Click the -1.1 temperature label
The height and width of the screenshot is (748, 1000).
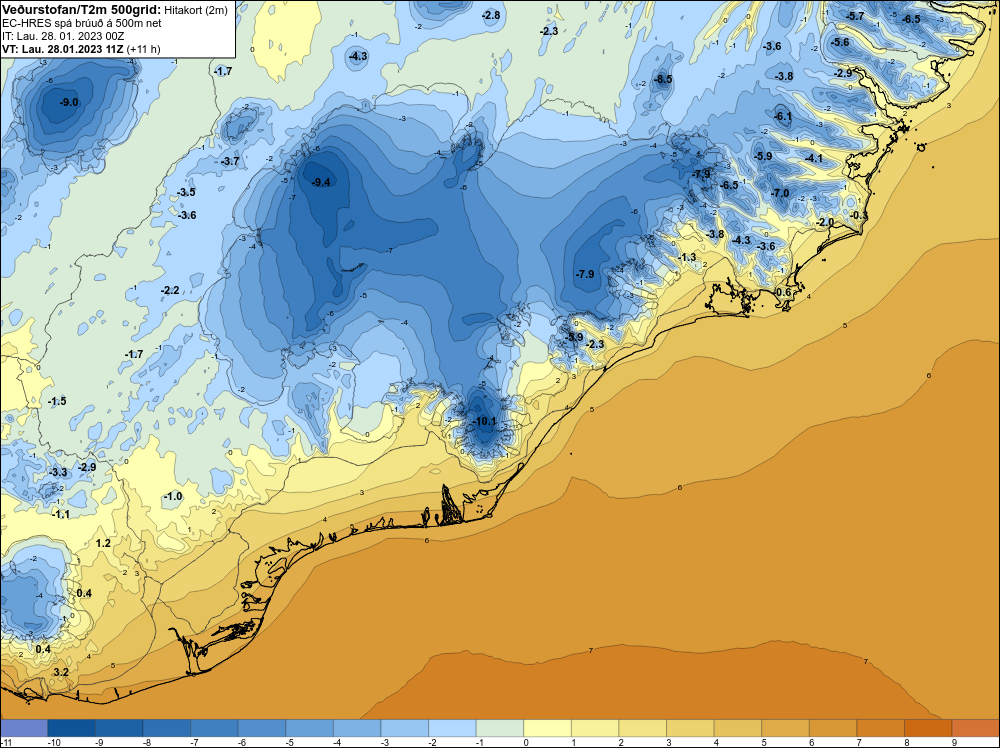[61, 514]
